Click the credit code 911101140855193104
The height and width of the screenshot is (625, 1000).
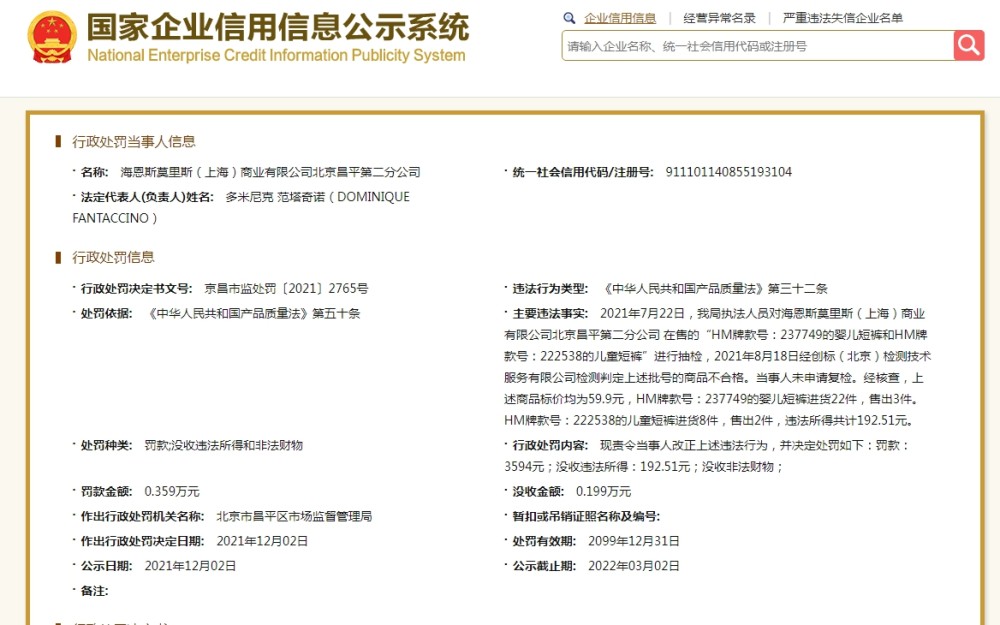(728, 172)
